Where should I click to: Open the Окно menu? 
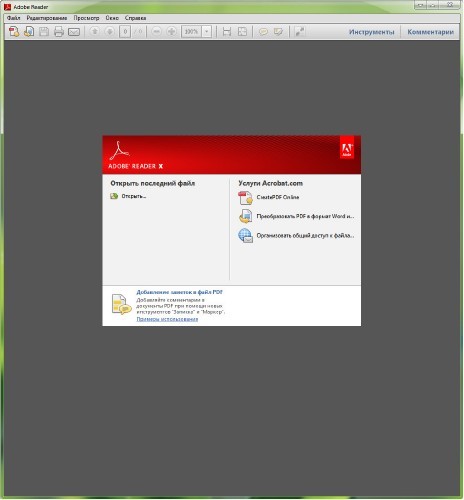(112, 18)
